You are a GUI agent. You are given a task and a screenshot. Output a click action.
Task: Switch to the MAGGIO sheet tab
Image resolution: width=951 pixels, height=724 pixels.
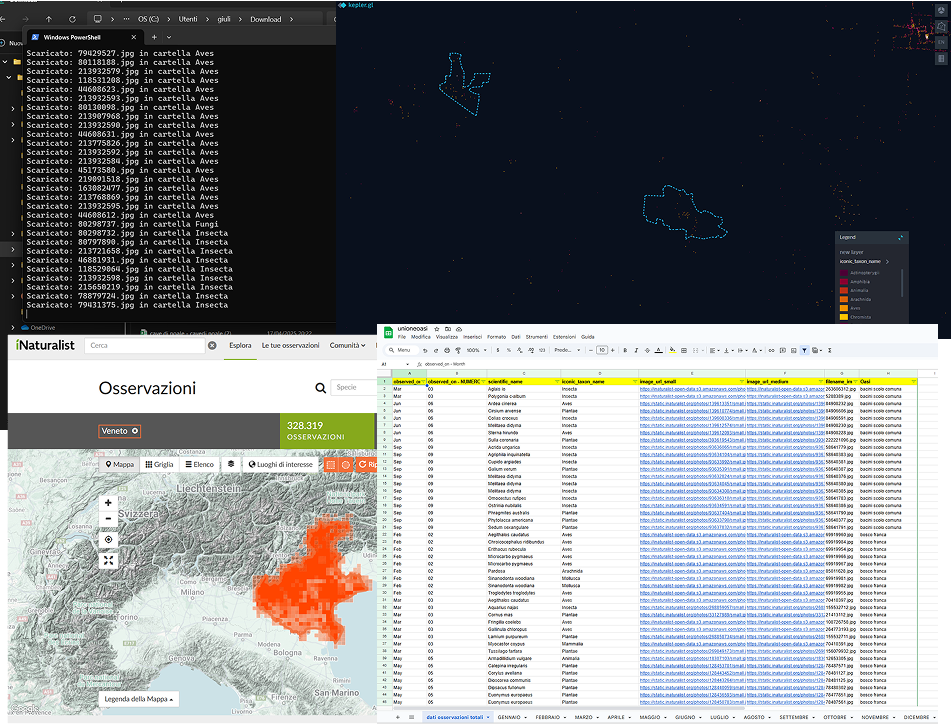[652, 717]
